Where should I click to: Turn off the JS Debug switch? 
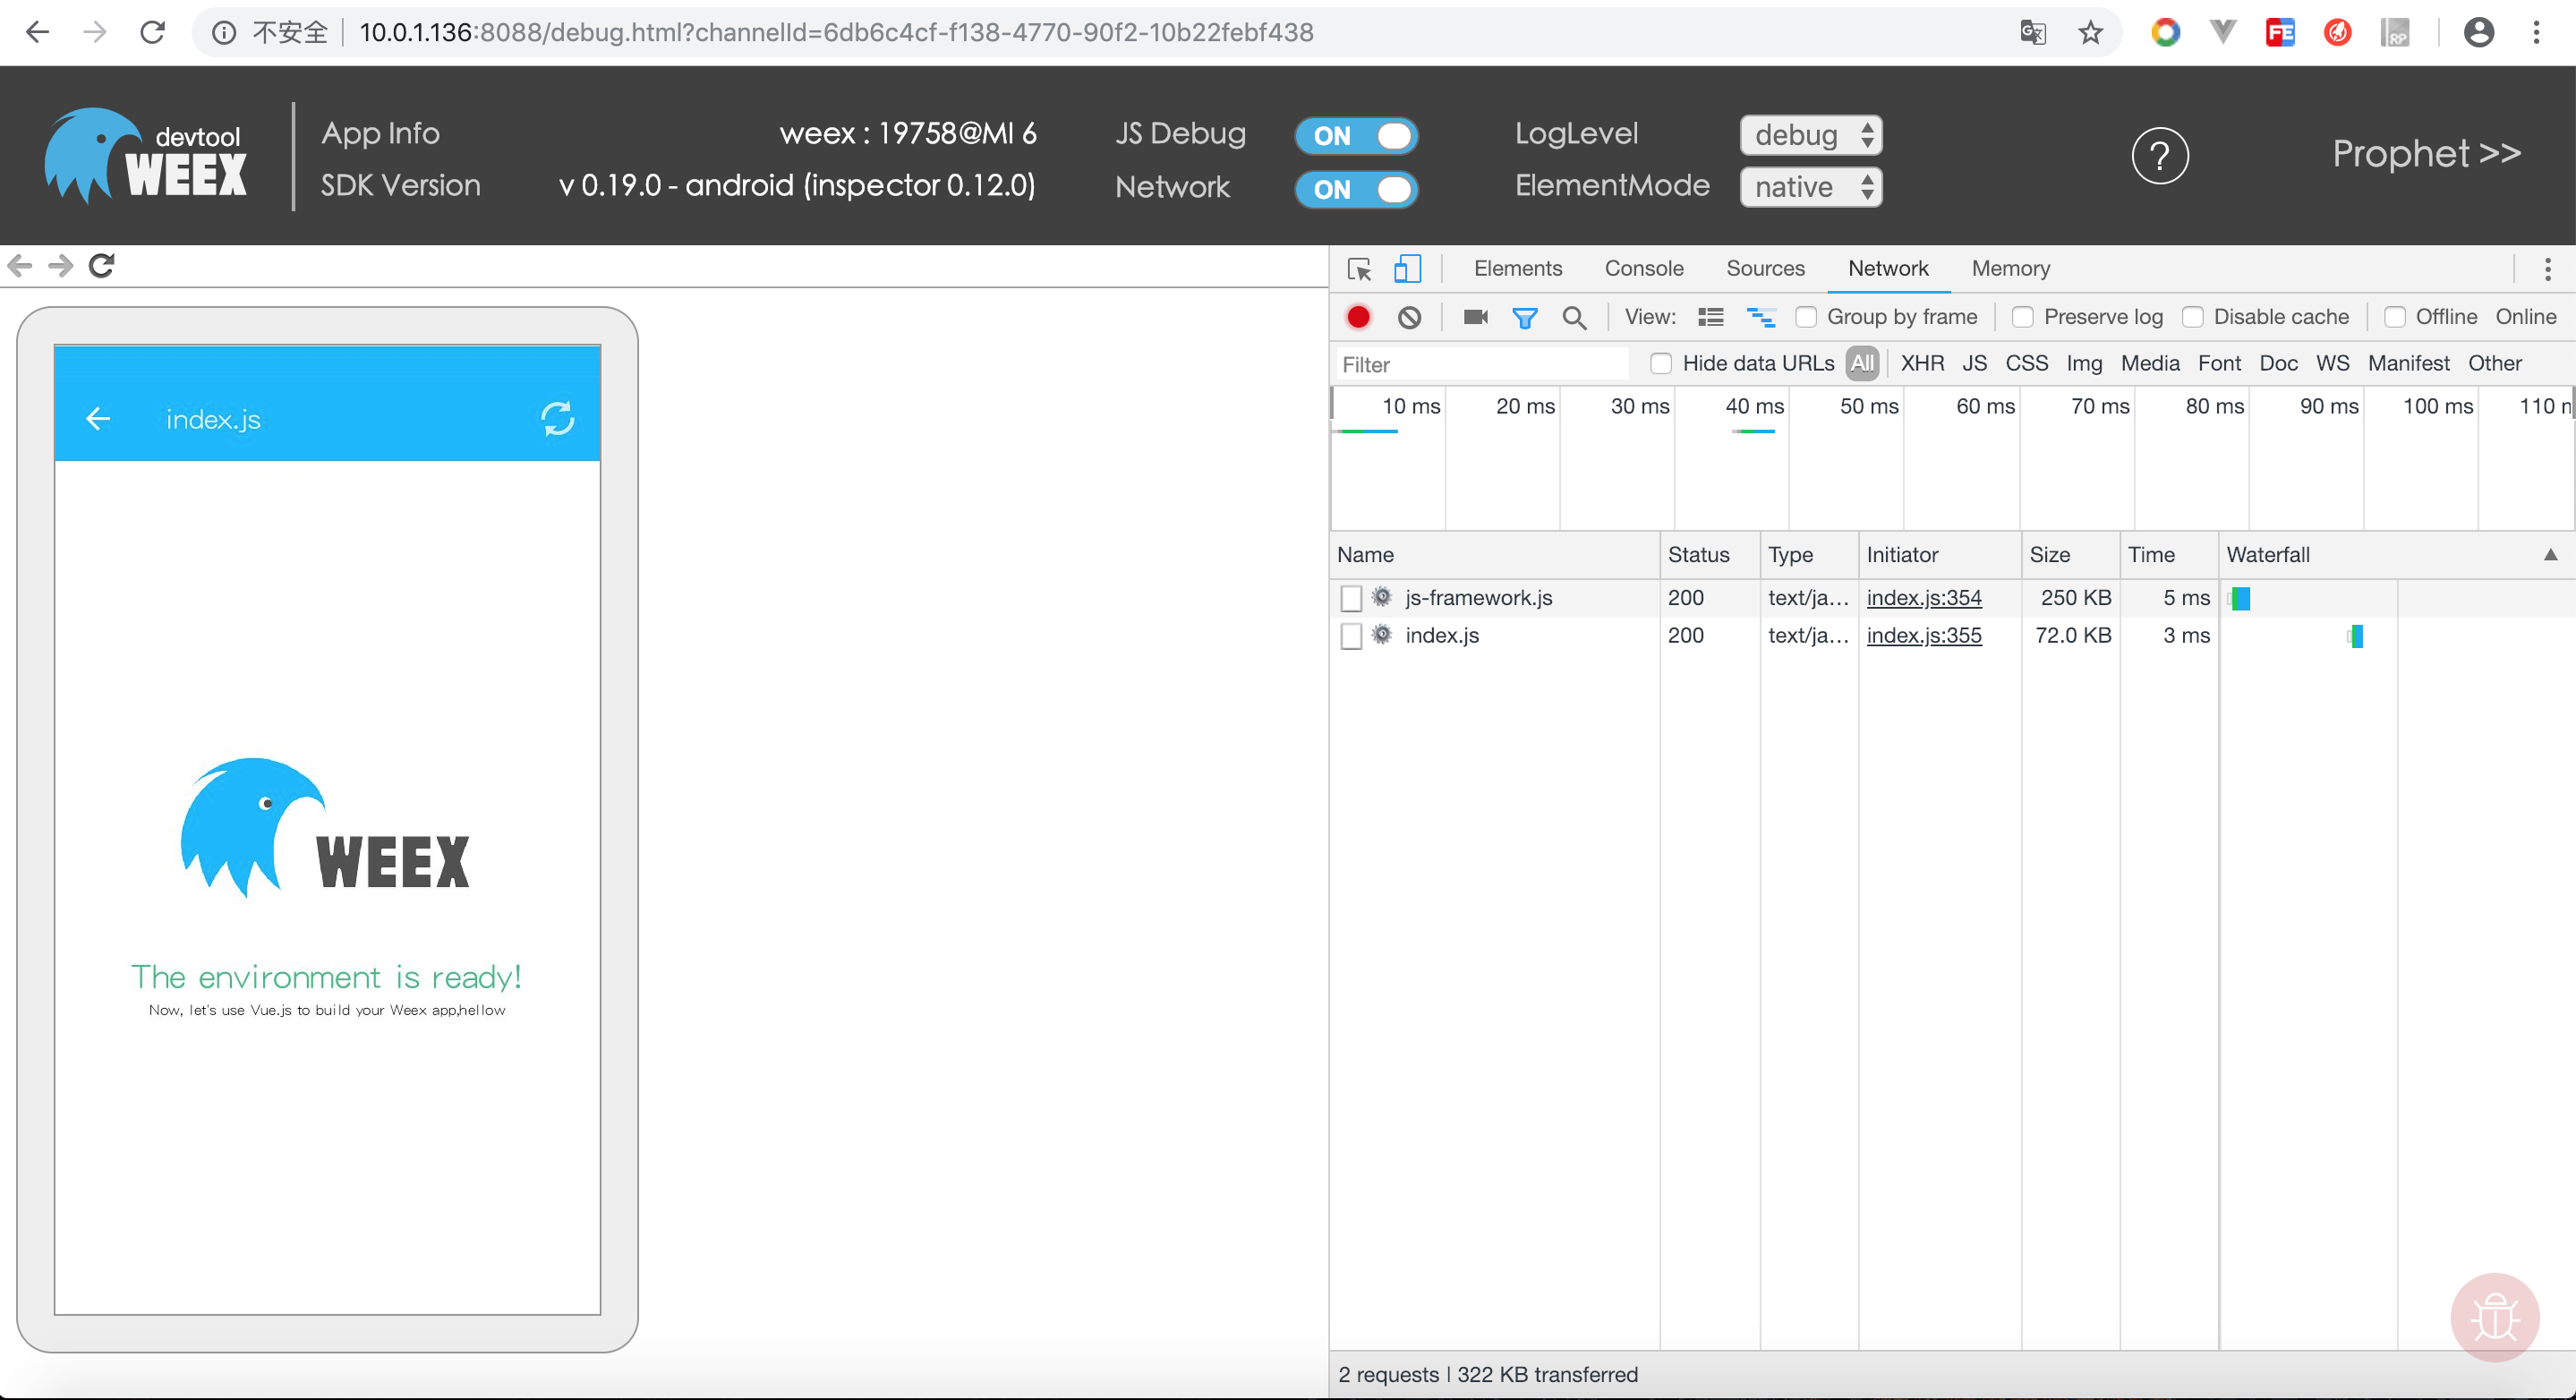[1356, 136]
